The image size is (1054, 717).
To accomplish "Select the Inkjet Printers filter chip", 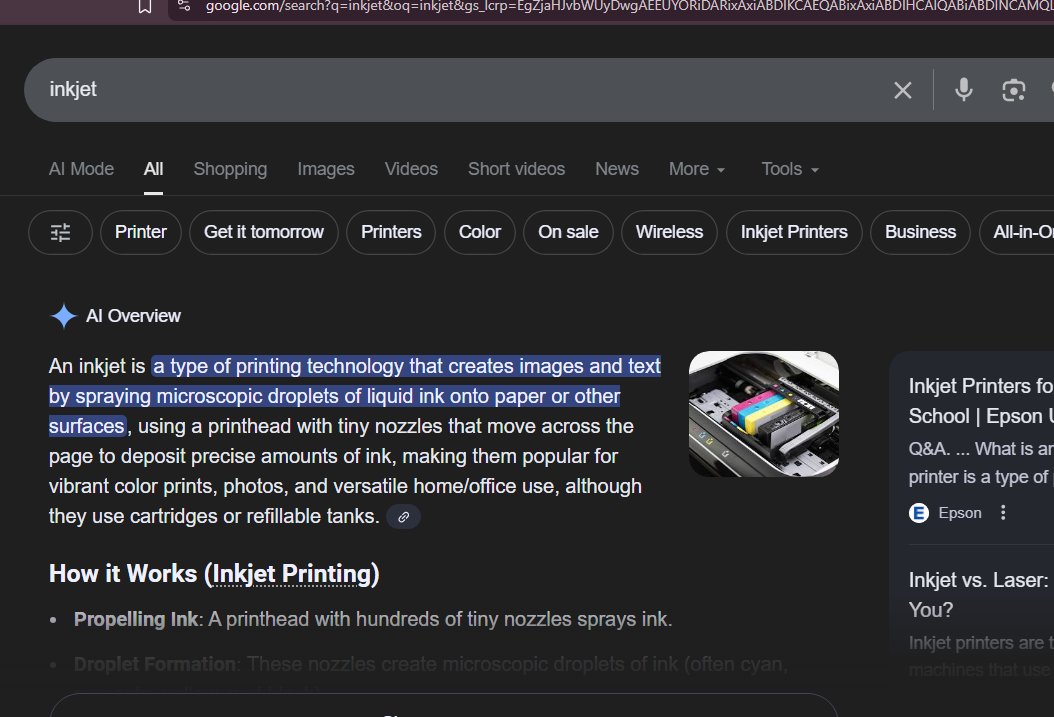I will click(794, 233).
